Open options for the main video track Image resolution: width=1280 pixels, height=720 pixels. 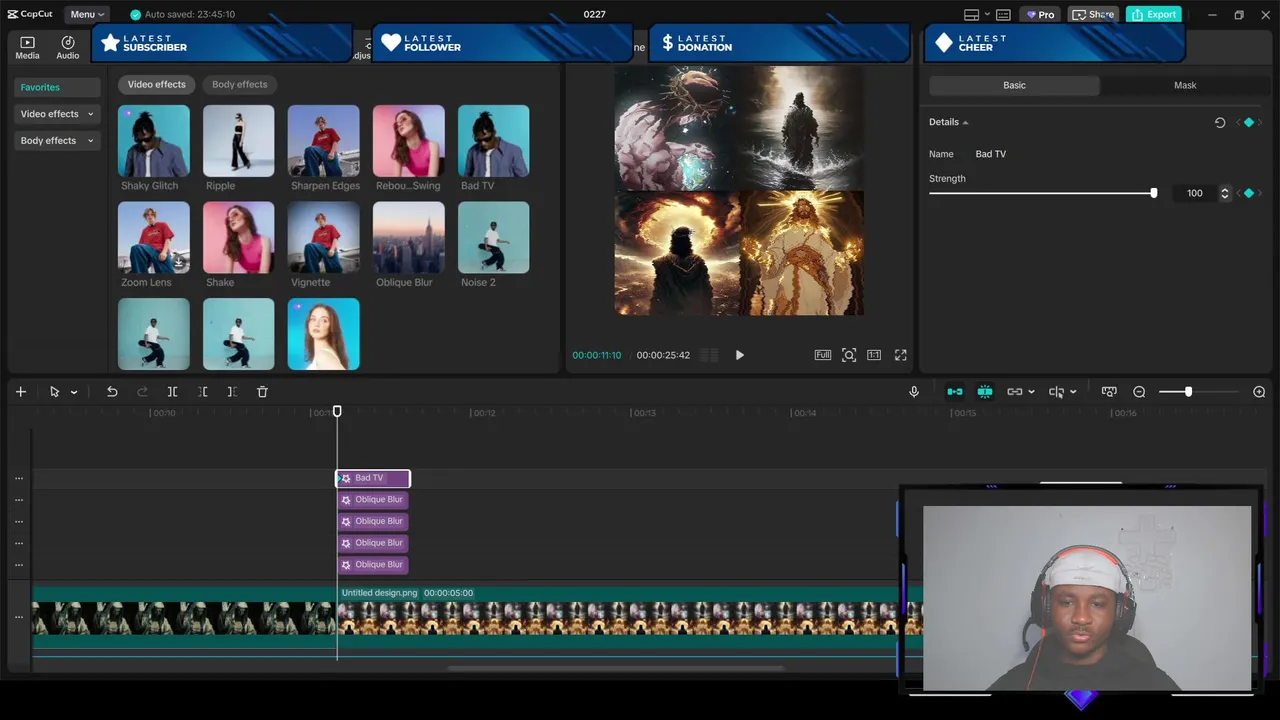19,617
